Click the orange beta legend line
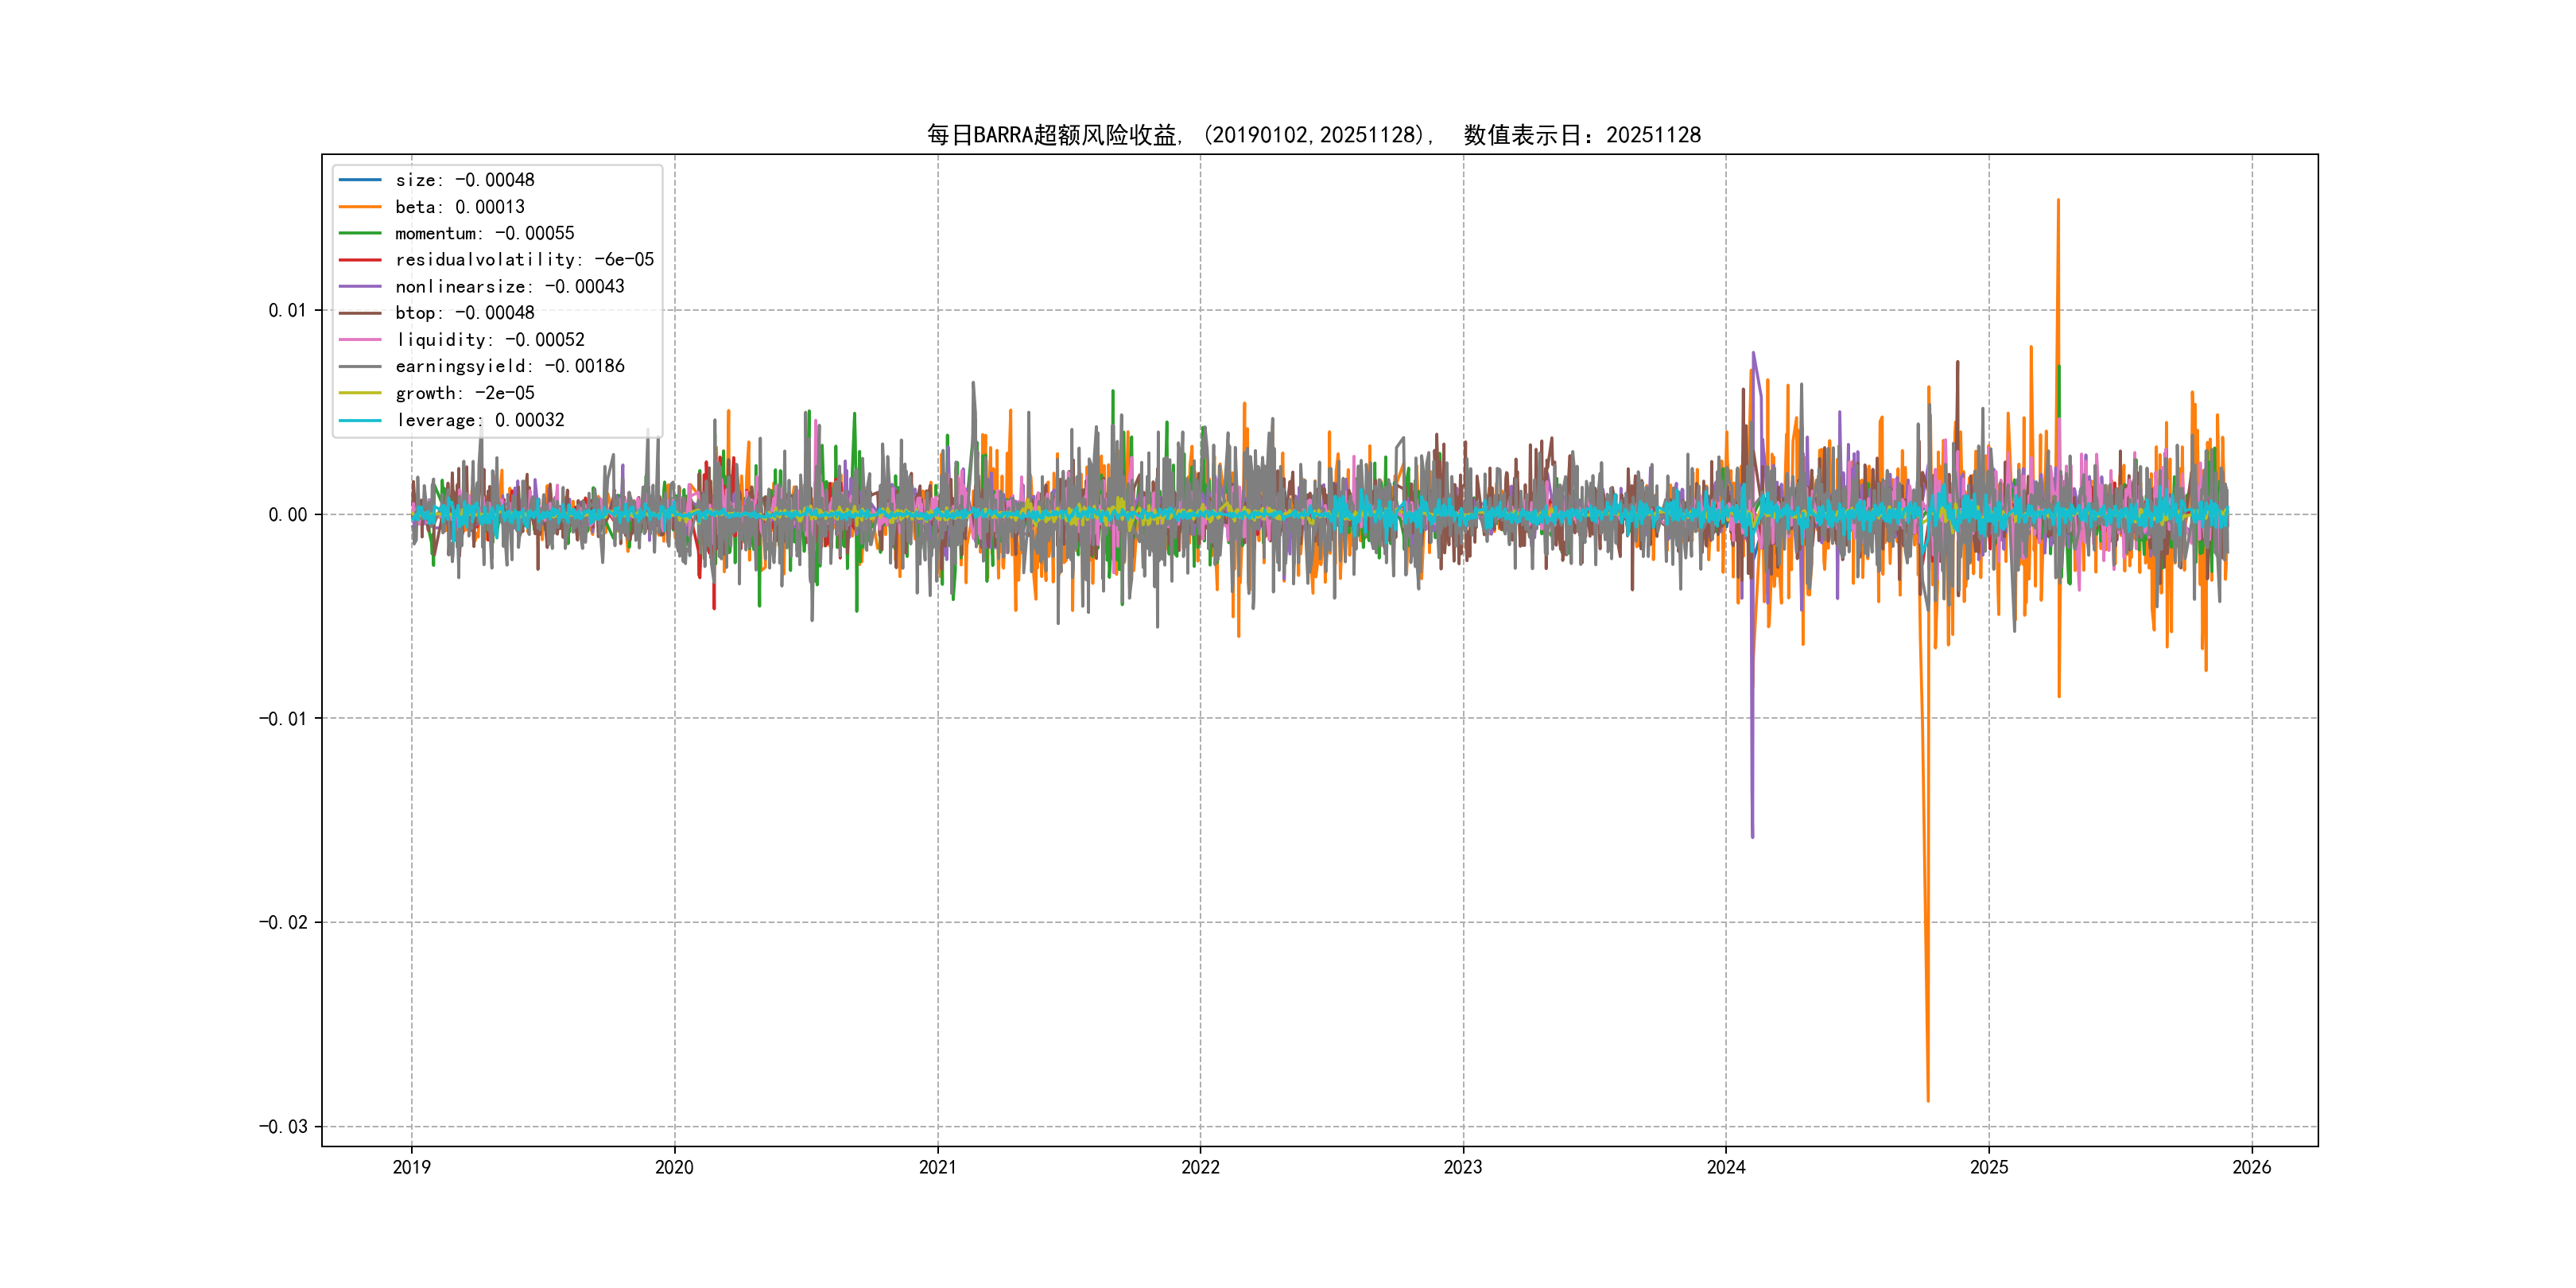Viewport: 2576px width, 1288px height. [x=360, y=207]
